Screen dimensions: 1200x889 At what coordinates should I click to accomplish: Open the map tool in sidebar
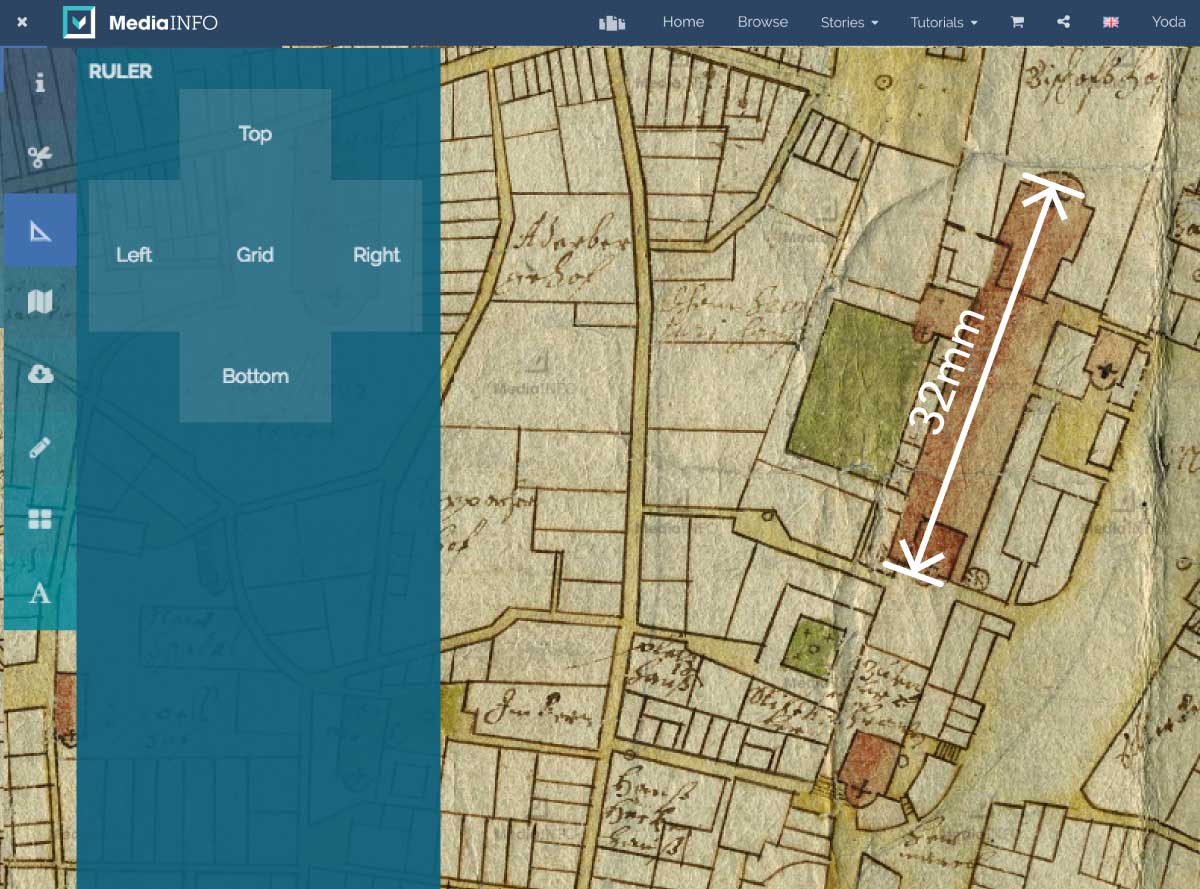[x=40, y=302]
